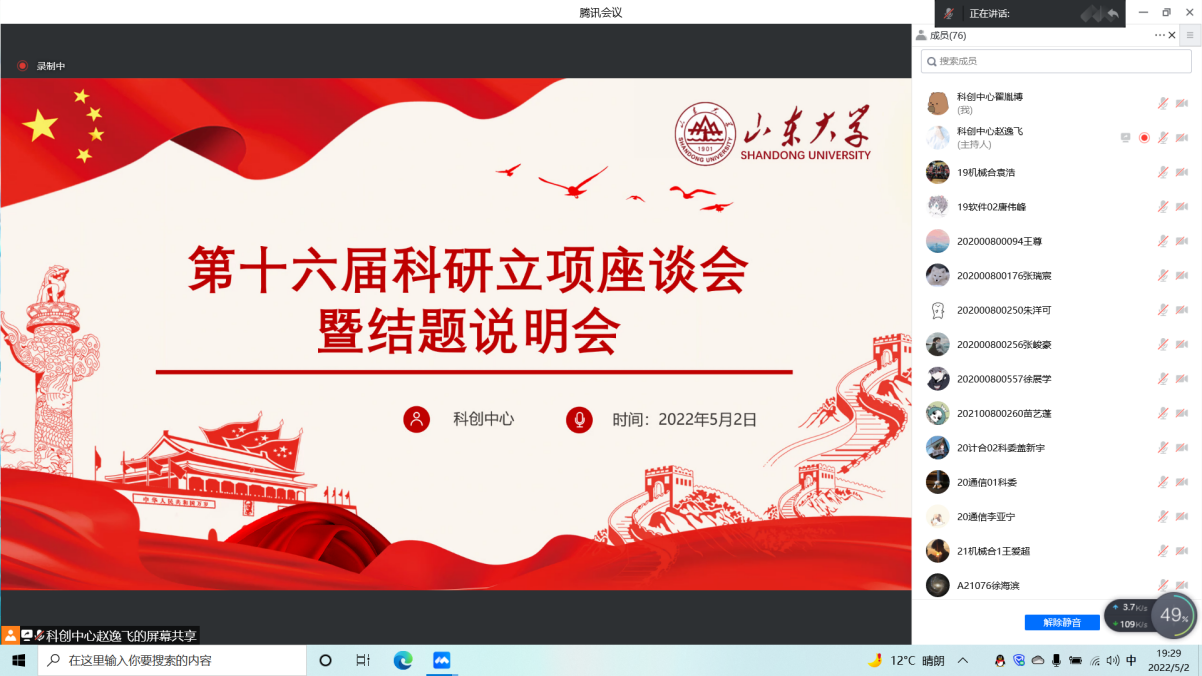Open Microsoft Edge from the taskbar

(403, 660)
